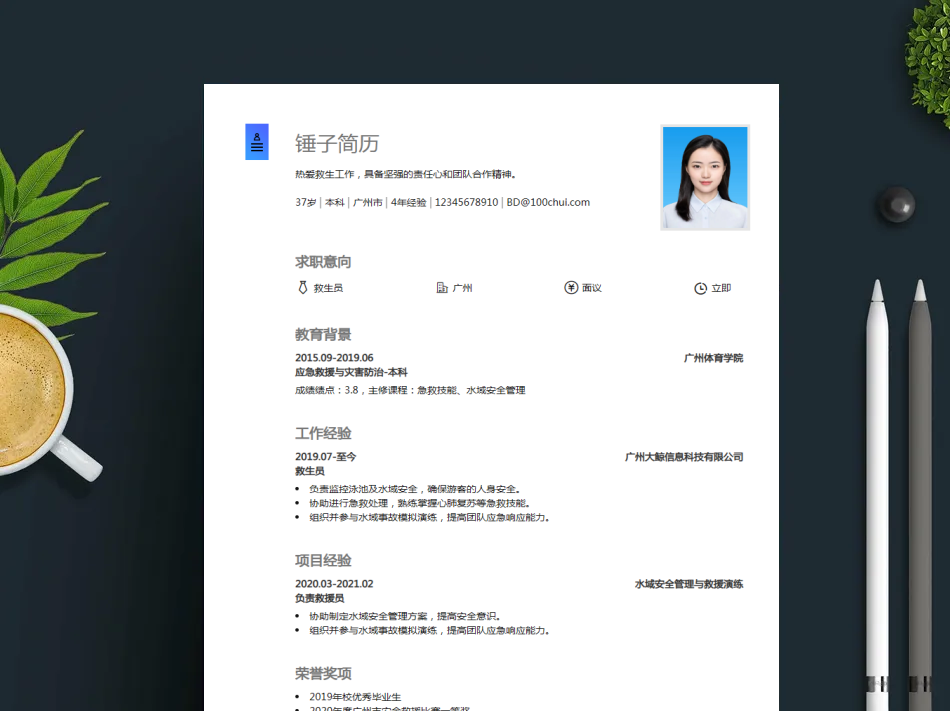Viewport: 950px width, 711px height.
Task: Click the project name 水域安全管理与救援演练
Action: pyautogui.click(x=689, y=584)
